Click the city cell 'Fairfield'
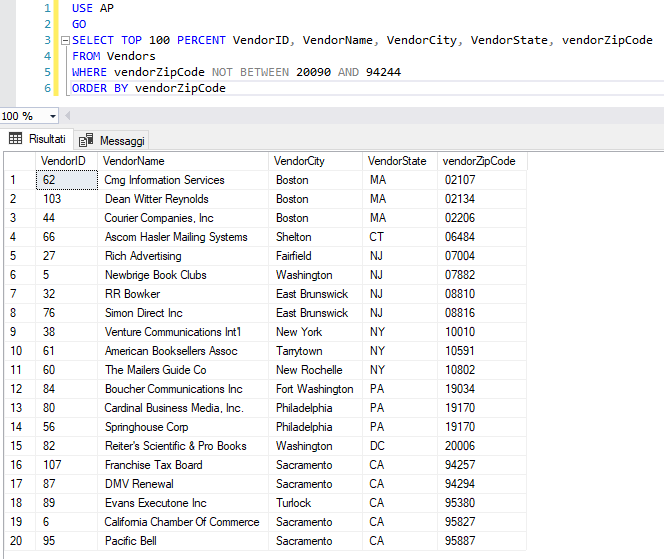 [x=315, y=256]
